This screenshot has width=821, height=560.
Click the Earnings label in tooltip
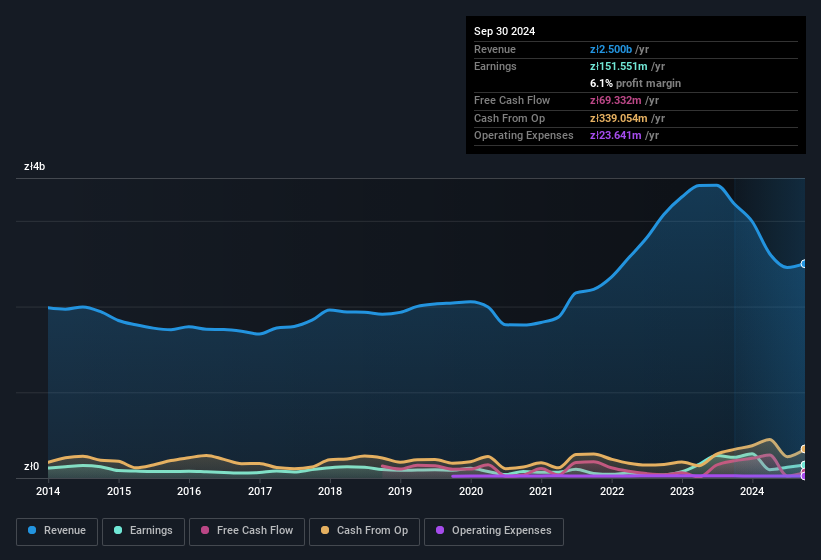[x=495, y=66]
